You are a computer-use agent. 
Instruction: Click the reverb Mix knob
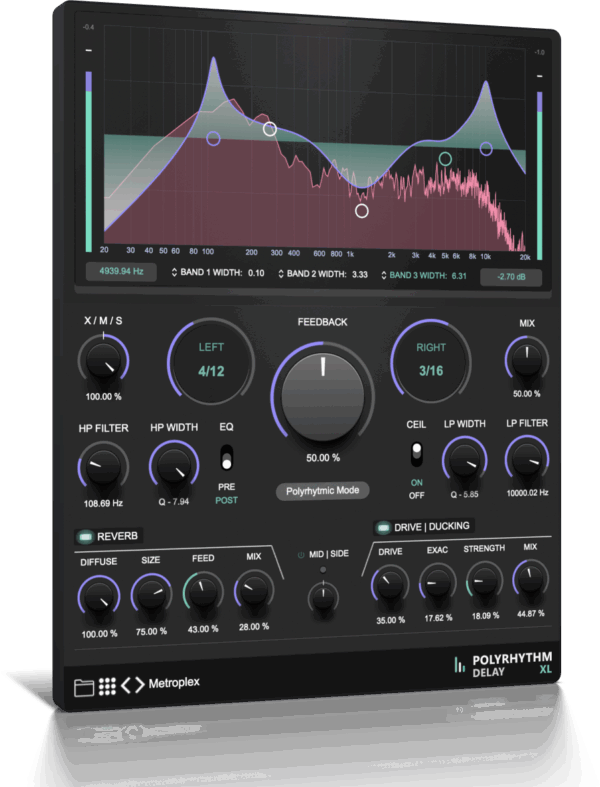coord(254,592)
